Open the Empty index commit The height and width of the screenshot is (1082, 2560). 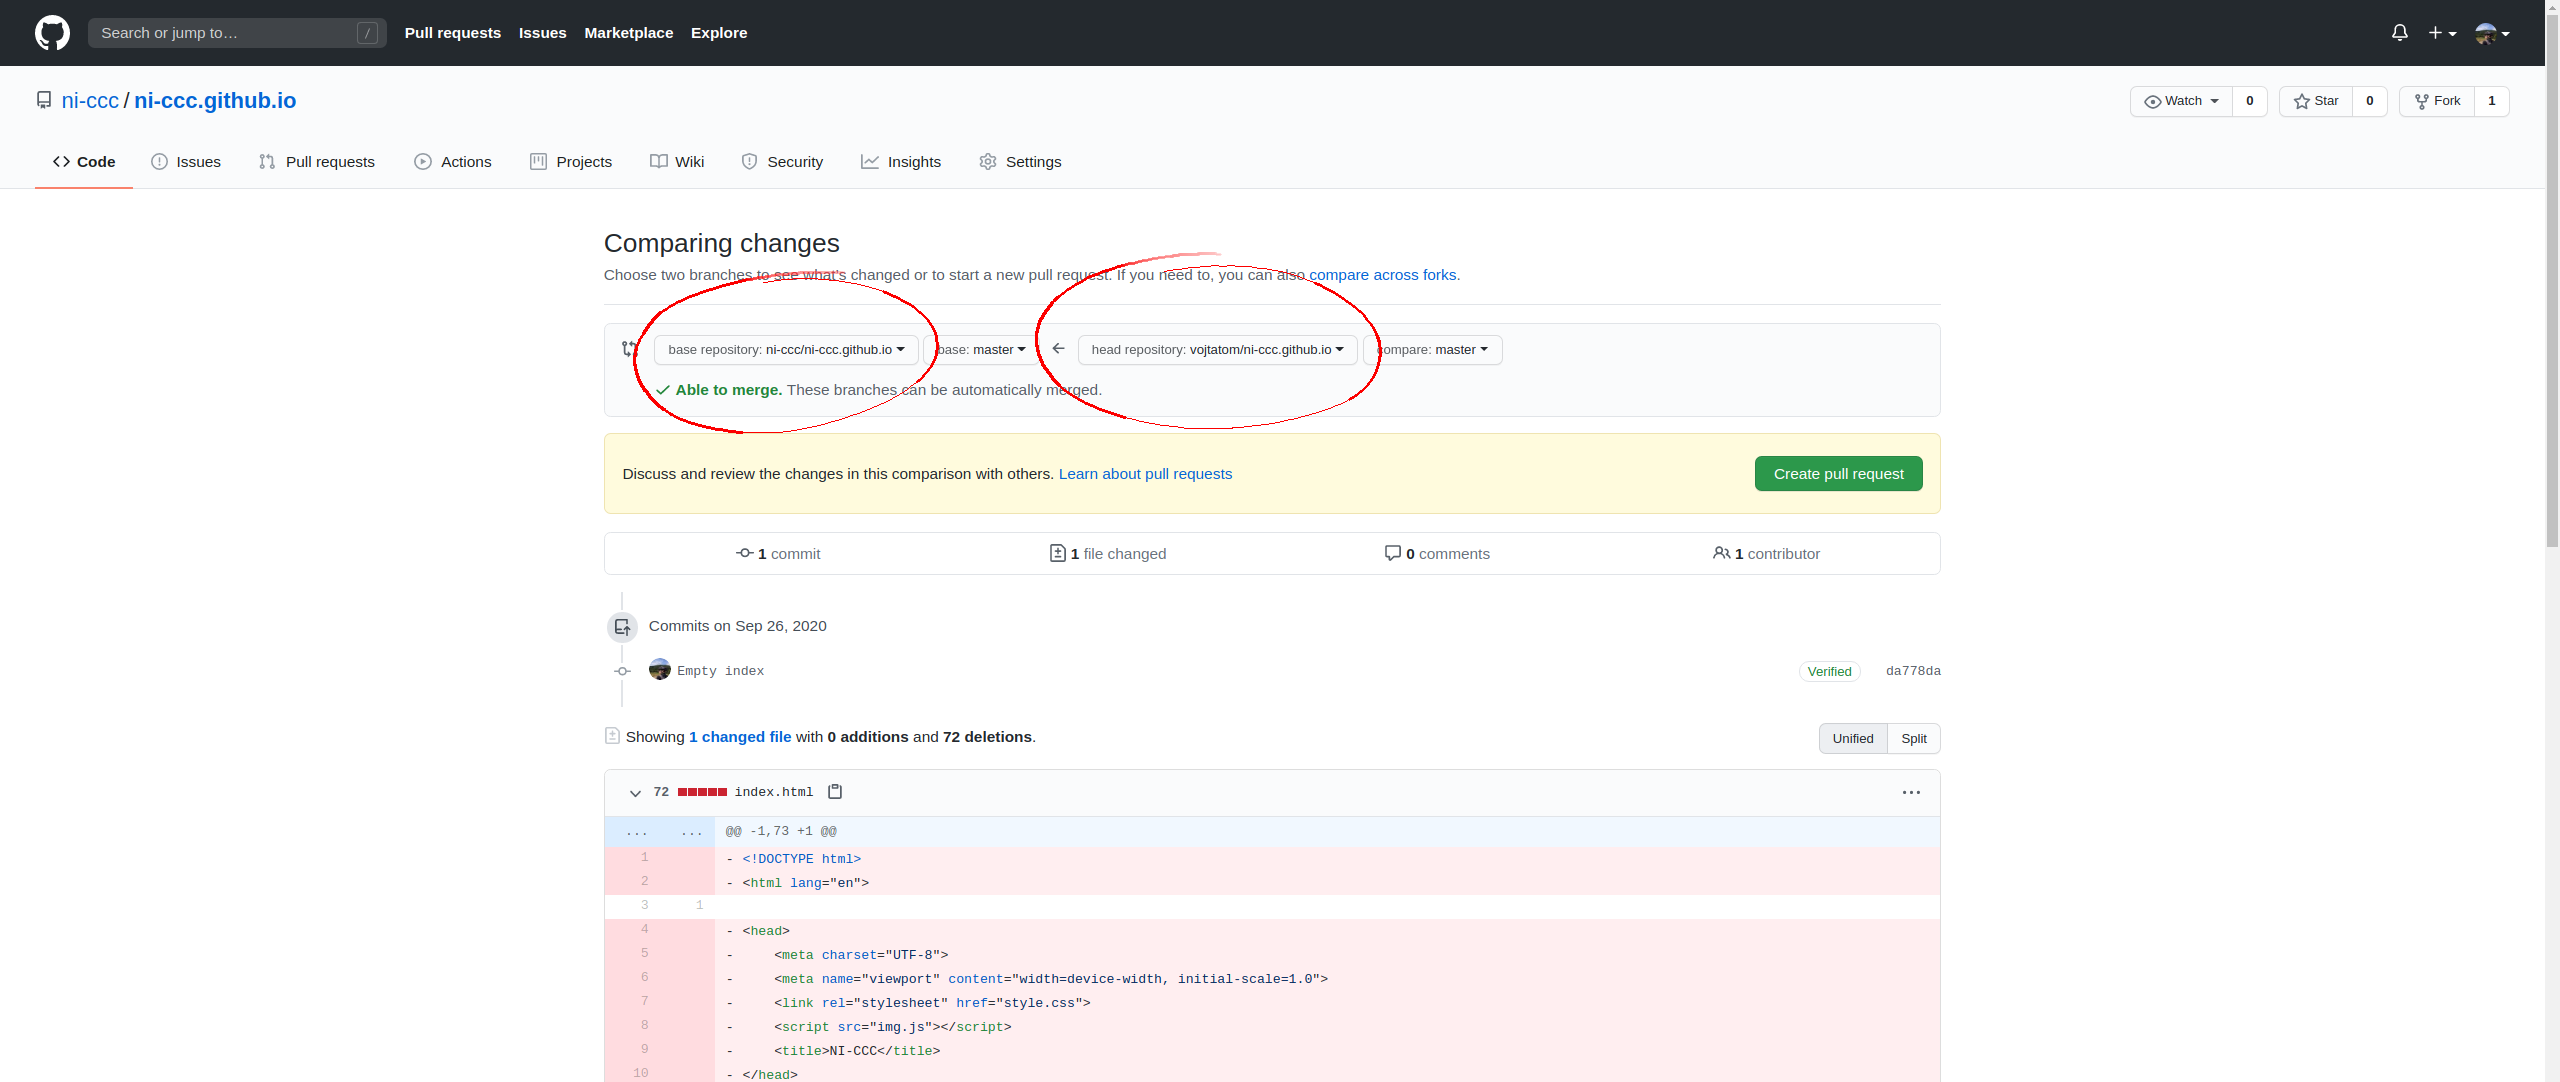coord(720,671)
